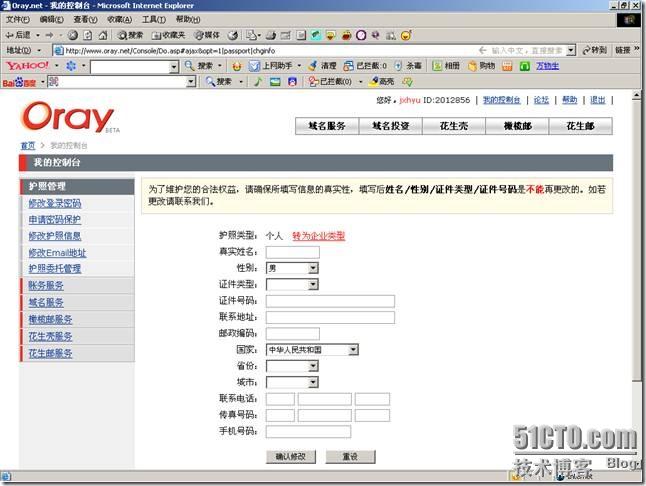Screen dimensions: 646x486
Task: Open the 修改Email地址 sidebar link
Action: [57, 252]
